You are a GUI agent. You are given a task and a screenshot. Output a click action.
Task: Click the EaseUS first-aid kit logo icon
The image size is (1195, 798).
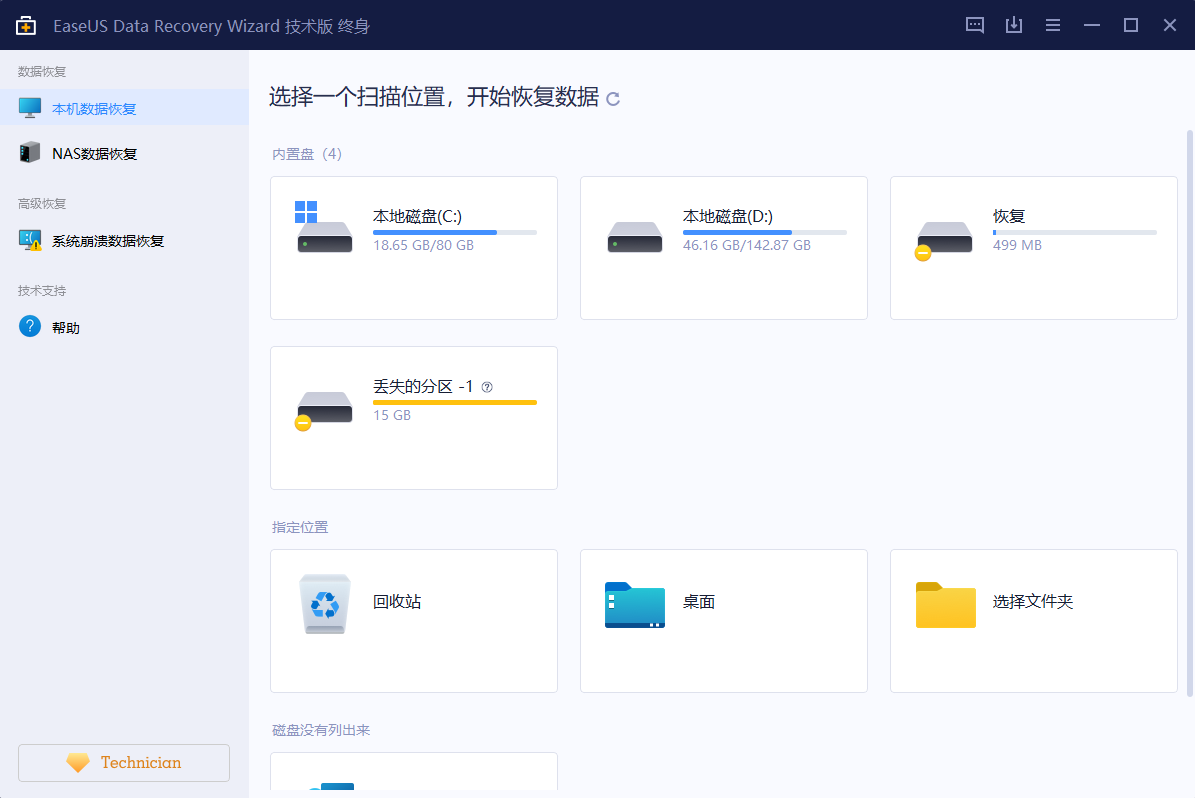point(26,25)
